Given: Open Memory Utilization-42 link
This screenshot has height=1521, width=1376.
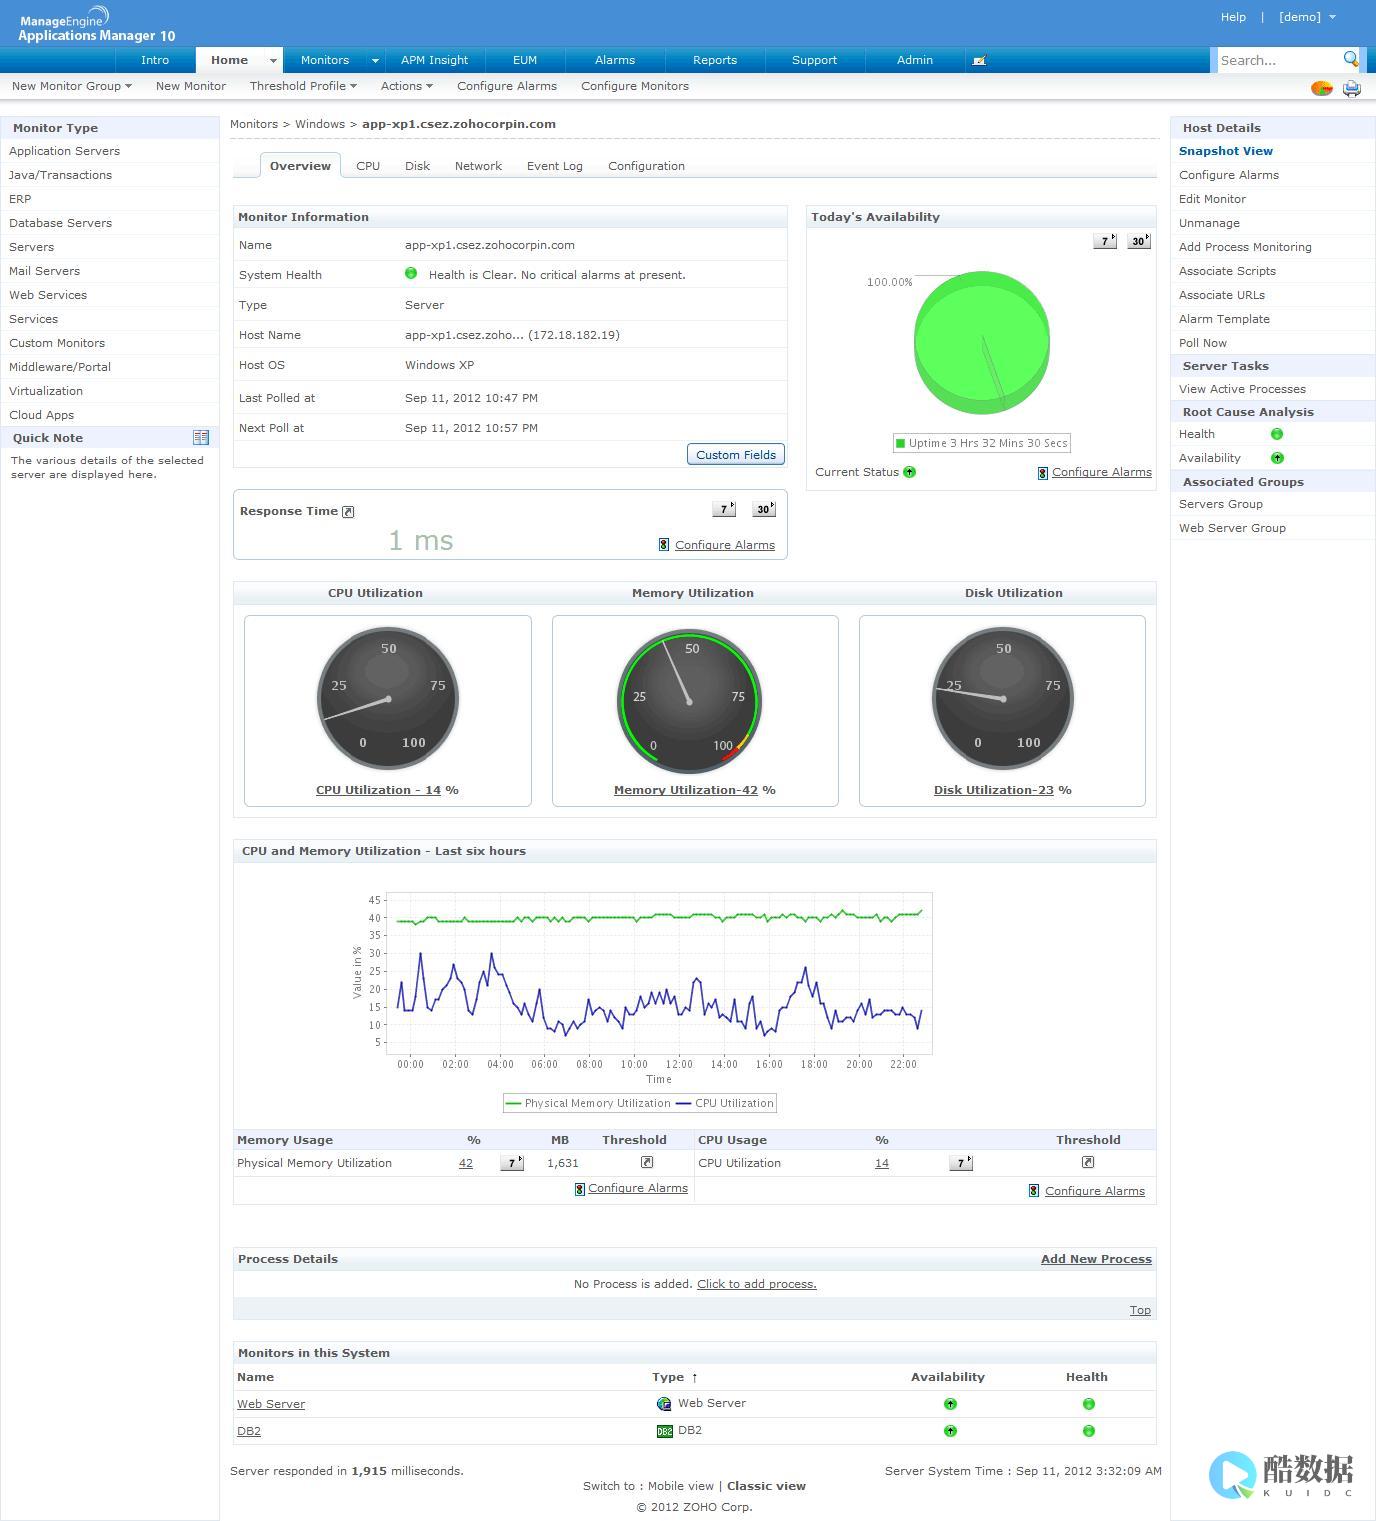Looking at the screenshot, I should [x=686, y=790].
